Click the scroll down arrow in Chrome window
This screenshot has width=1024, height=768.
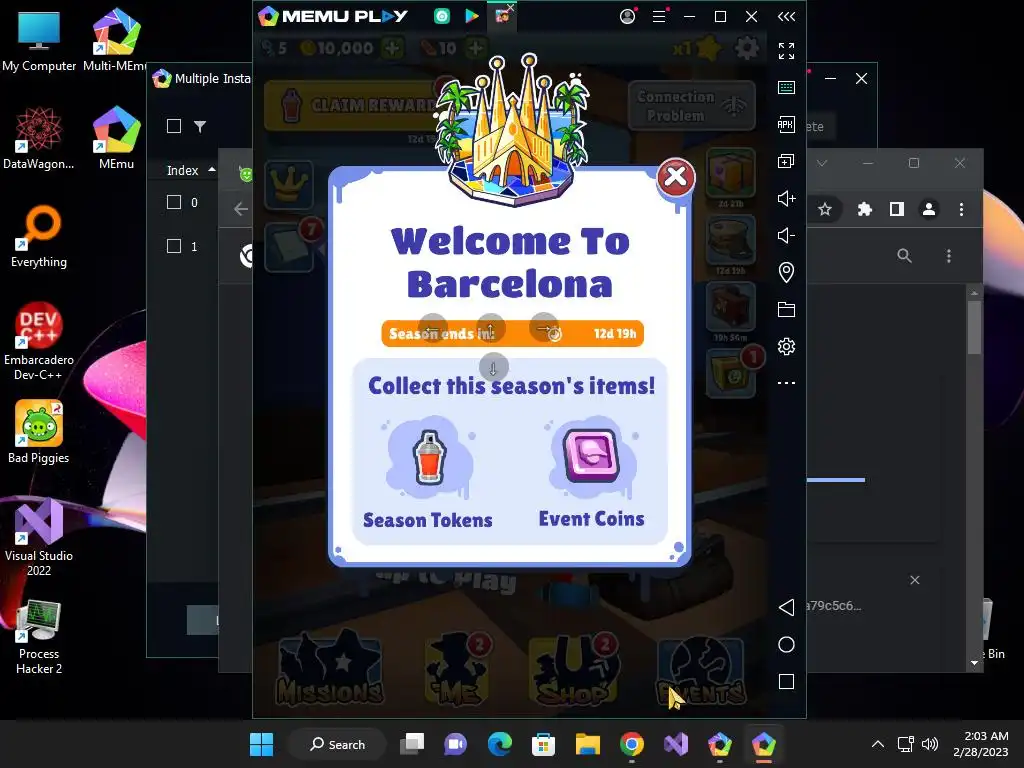(974, 663)
